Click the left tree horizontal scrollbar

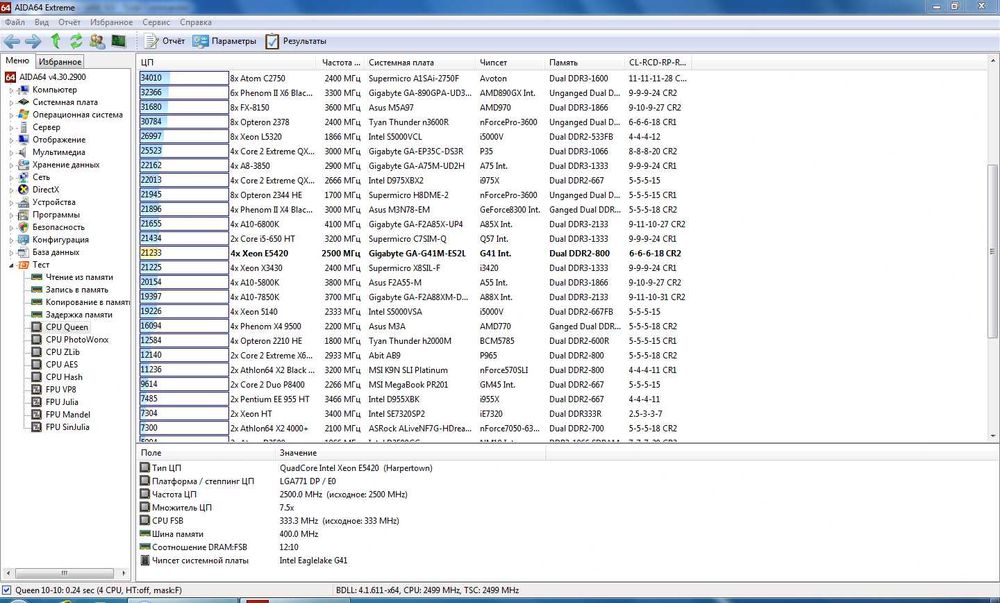(x=64, y=573)
